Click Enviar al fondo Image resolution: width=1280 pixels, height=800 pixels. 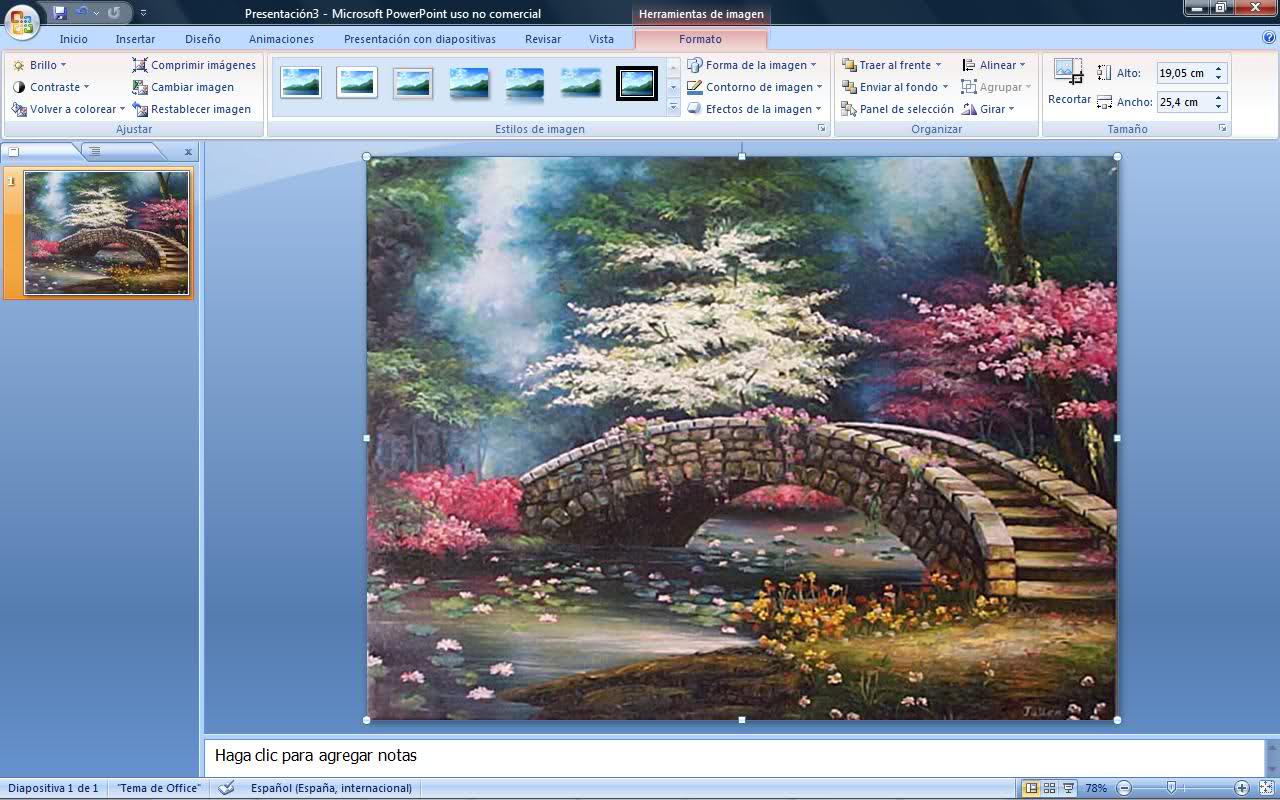(x=895, y=87)
